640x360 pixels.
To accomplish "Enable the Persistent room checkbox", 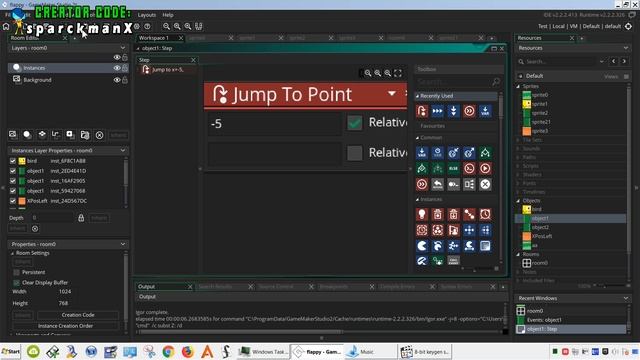I will [x=16, y=272].
